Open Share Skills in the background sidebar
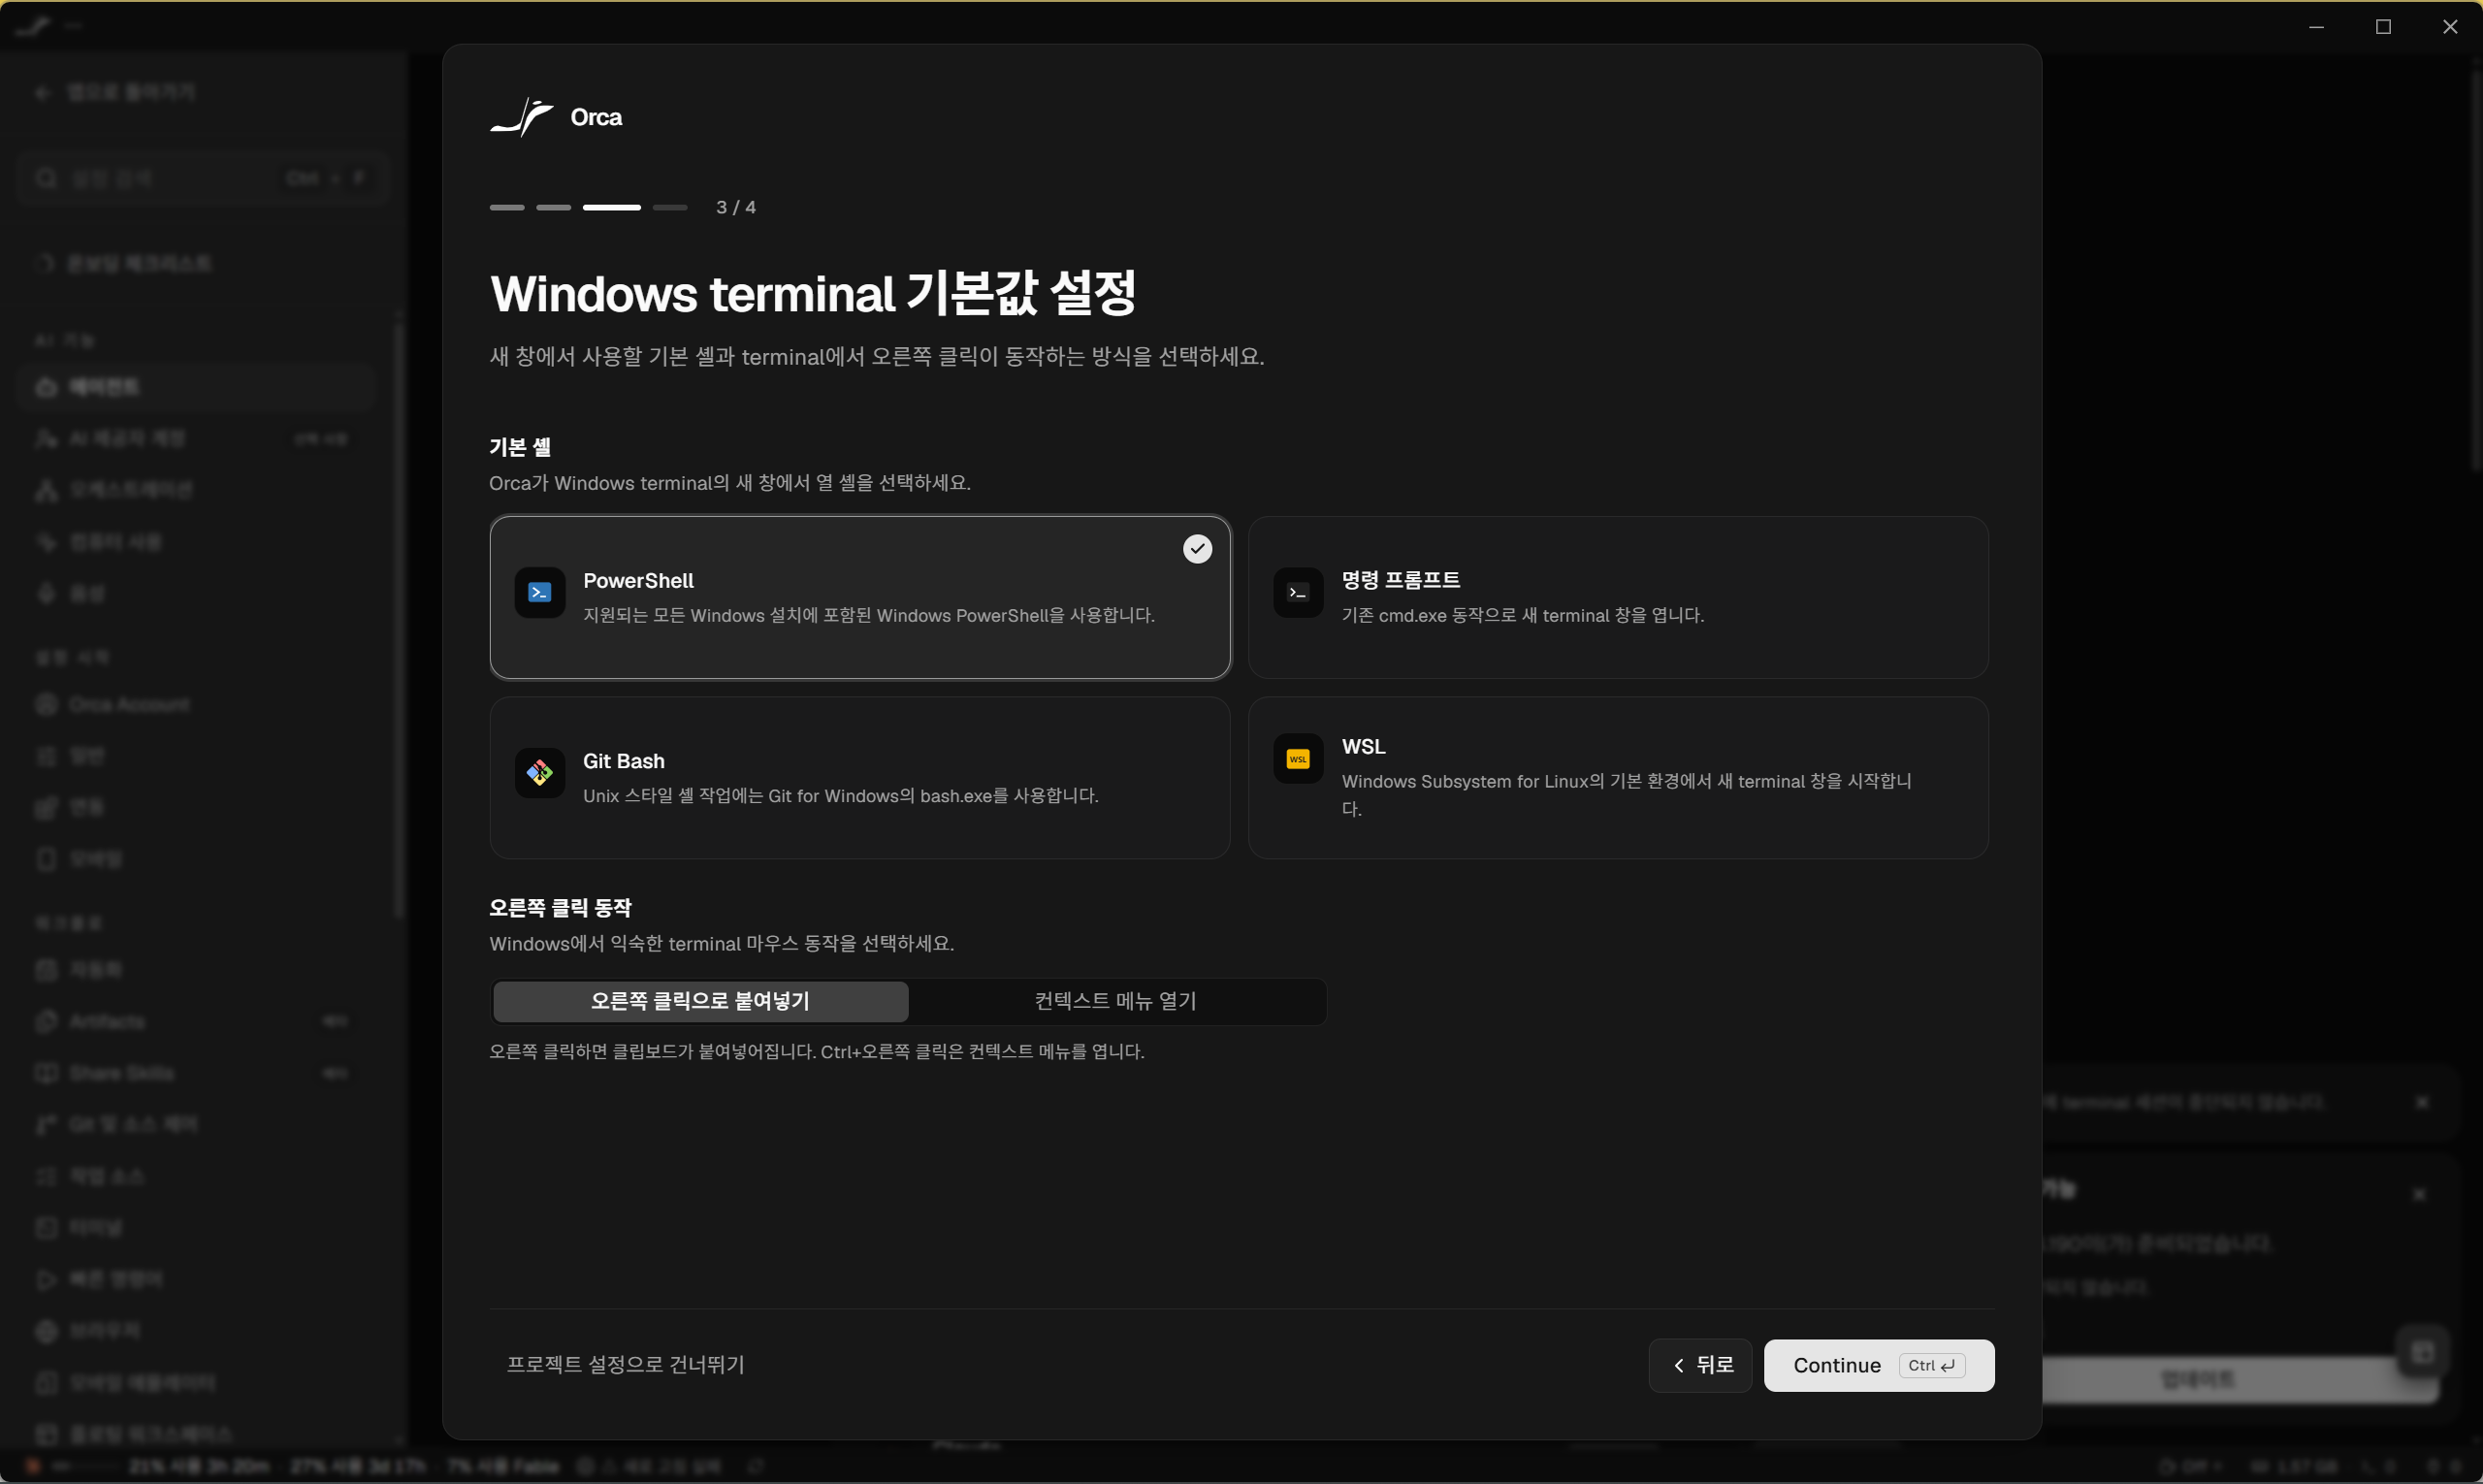This screenshot has height=1484, width=2483. point(195,1073)
